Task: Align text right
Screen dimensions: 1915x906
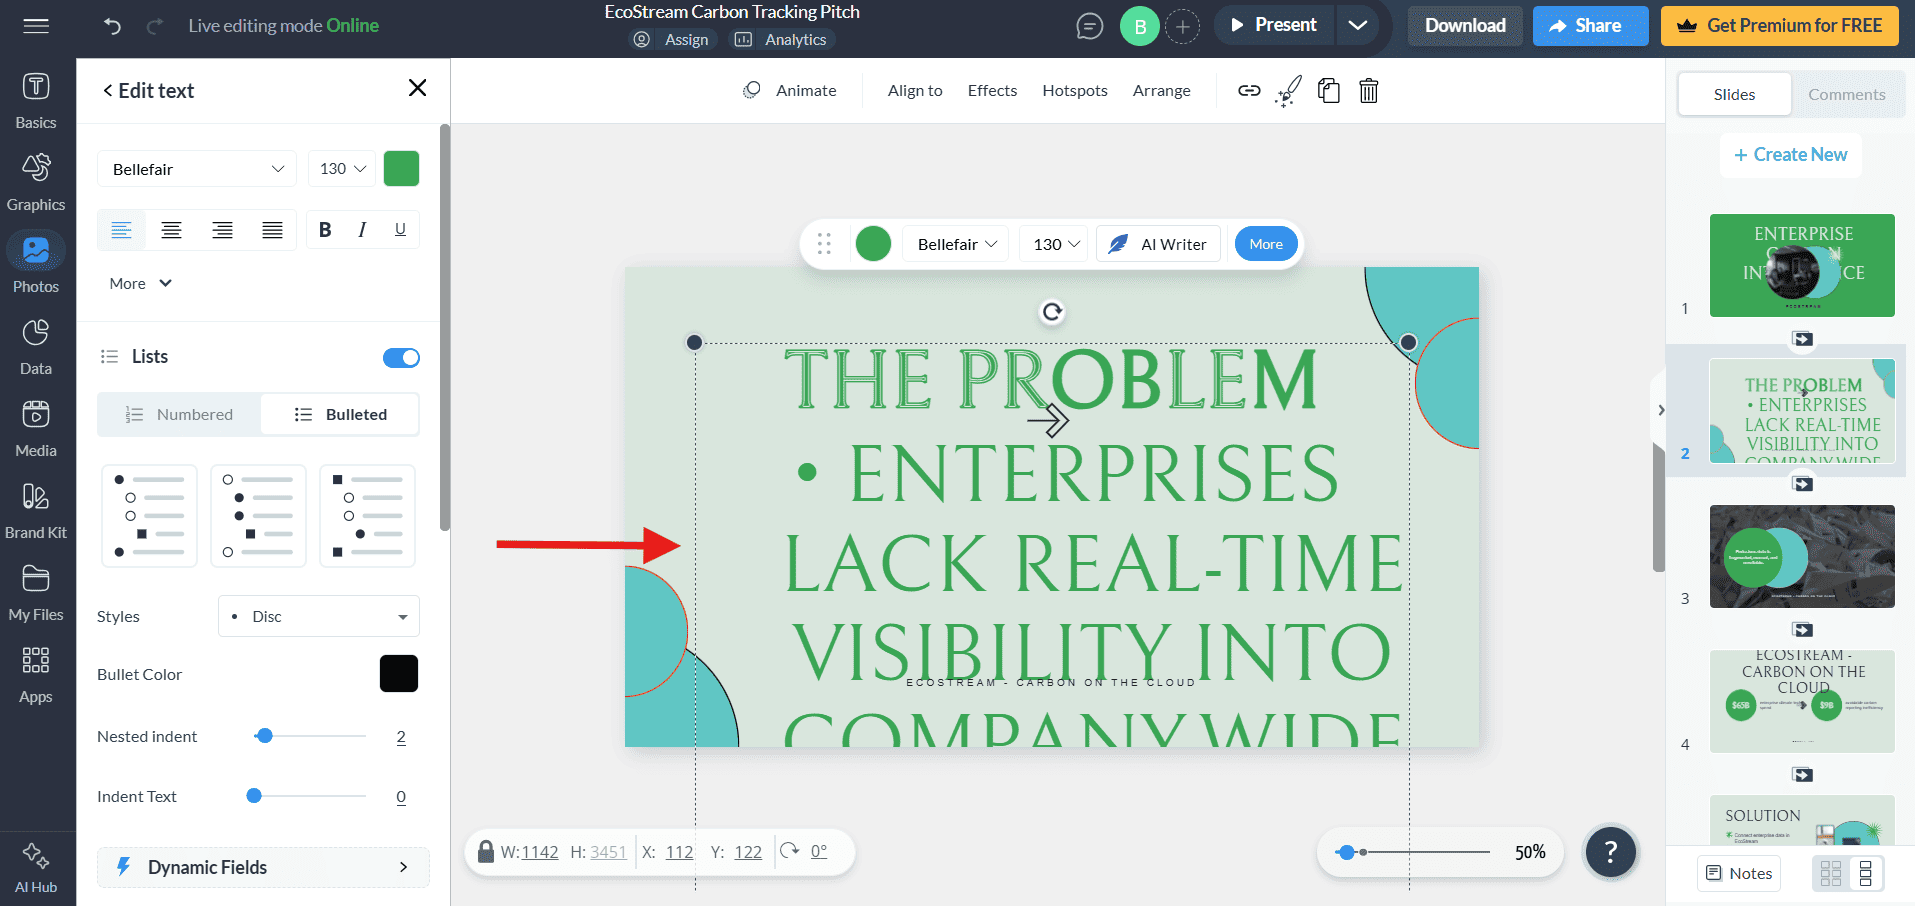Action: 222,230
